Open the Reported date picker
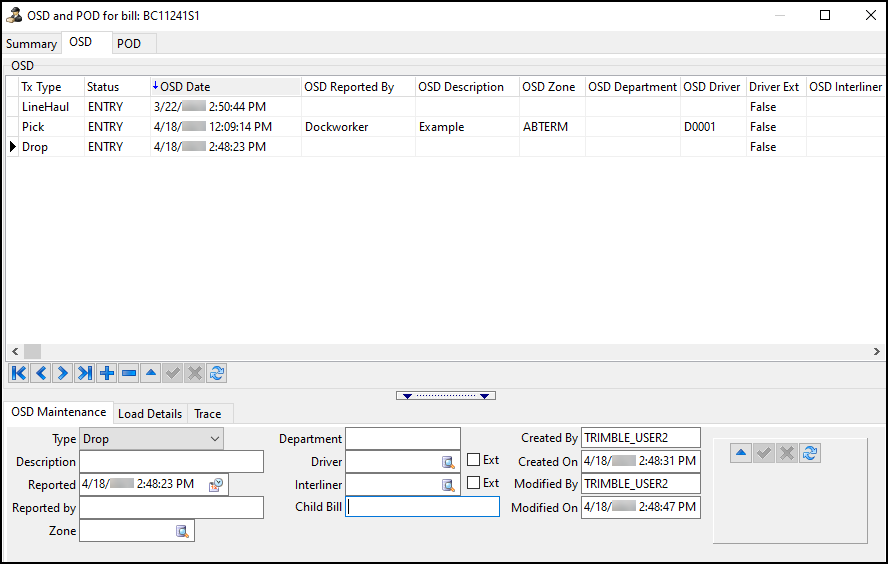The image size is (888, 564). pos(216,485)
